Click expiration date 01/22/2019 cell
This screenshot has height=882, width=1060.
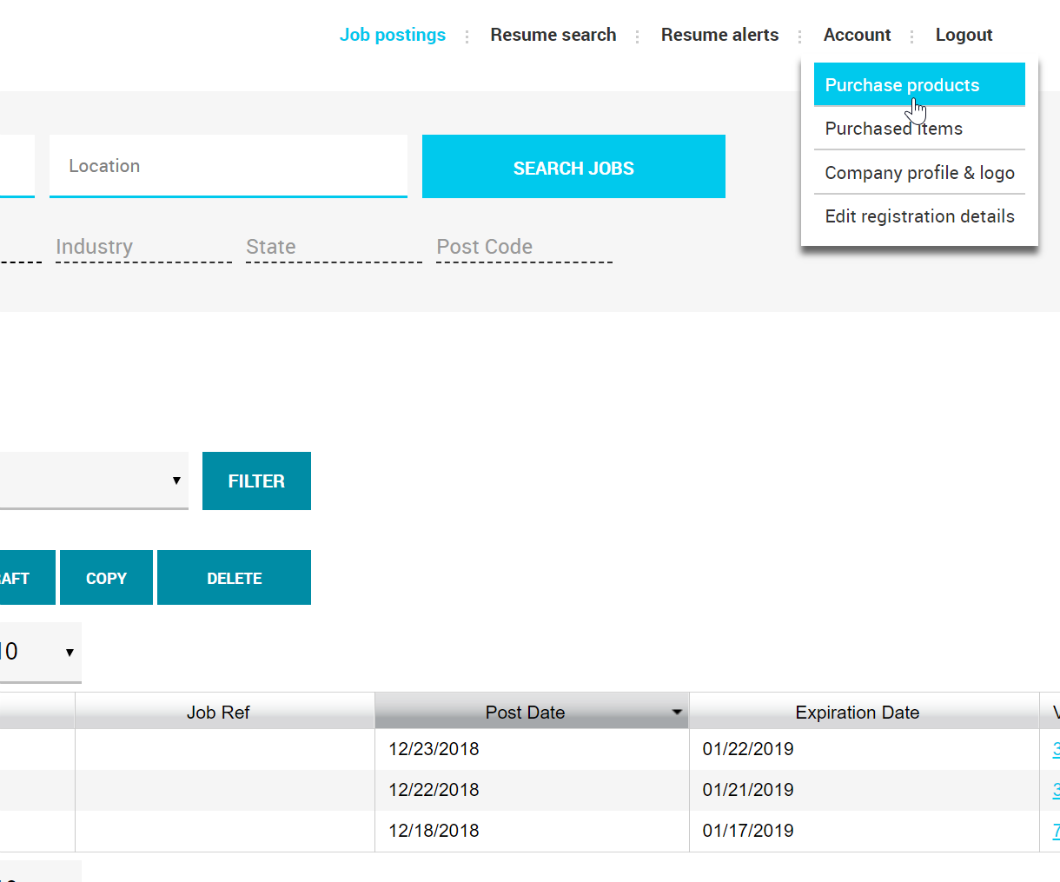point(863,749)
